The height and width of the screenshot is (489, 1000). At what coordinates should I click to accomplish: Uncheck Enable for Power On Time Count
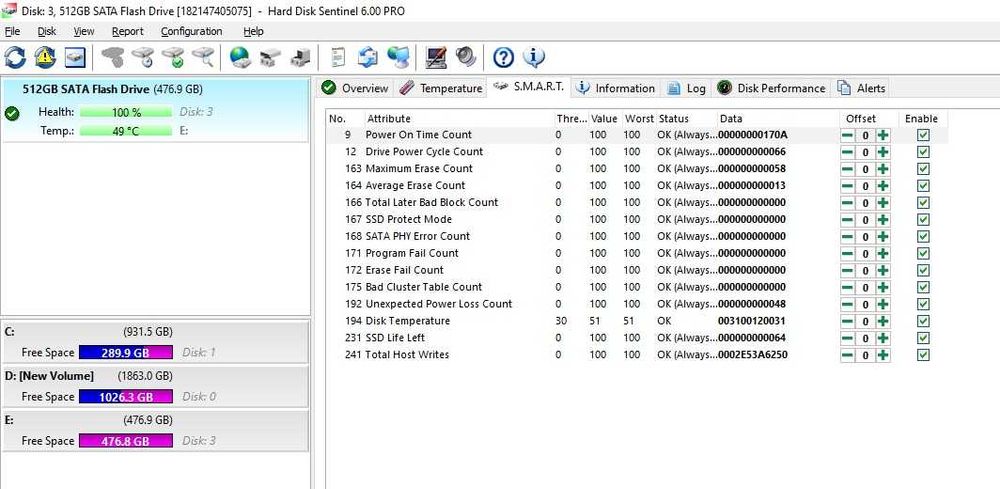click(x=923, y=135)
